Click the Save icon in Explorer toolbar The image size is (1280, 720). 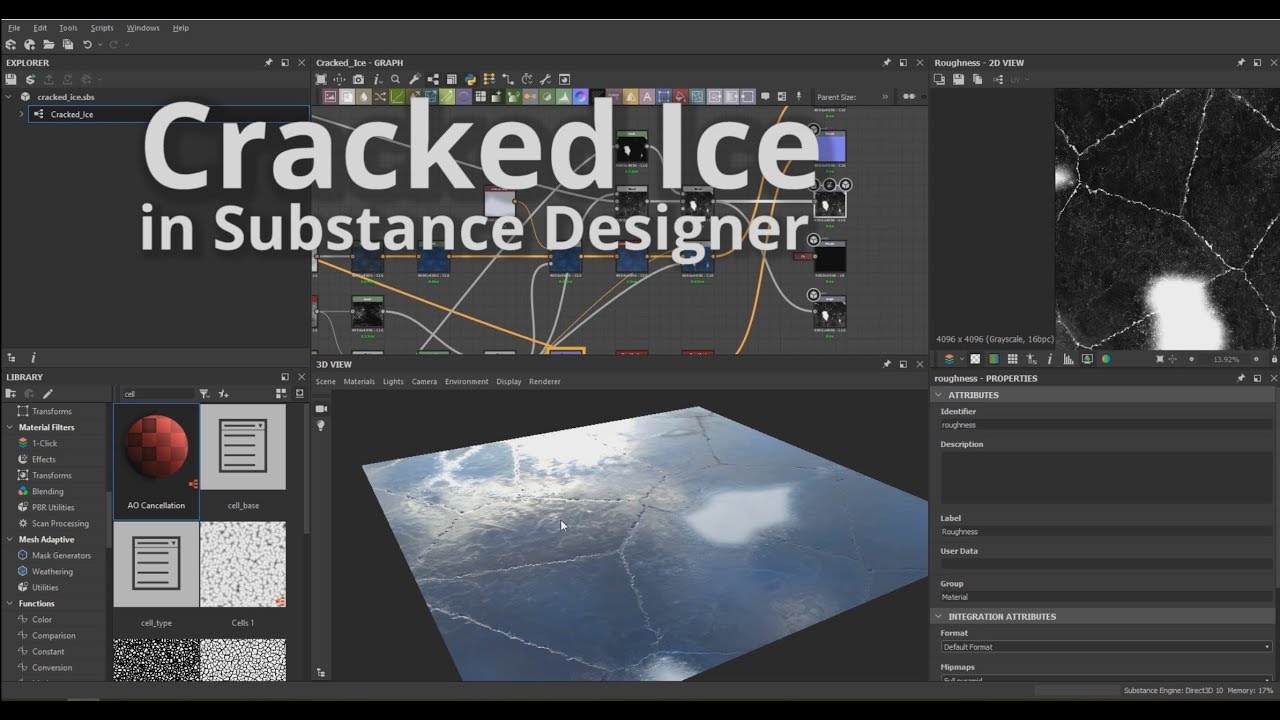pos(11,79)
